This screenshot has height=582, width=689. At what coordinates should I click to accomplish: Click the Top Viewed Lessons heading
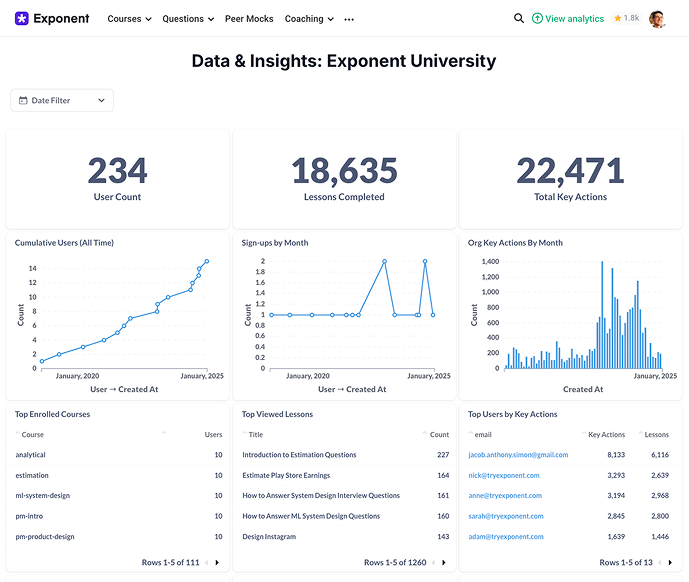277,415
